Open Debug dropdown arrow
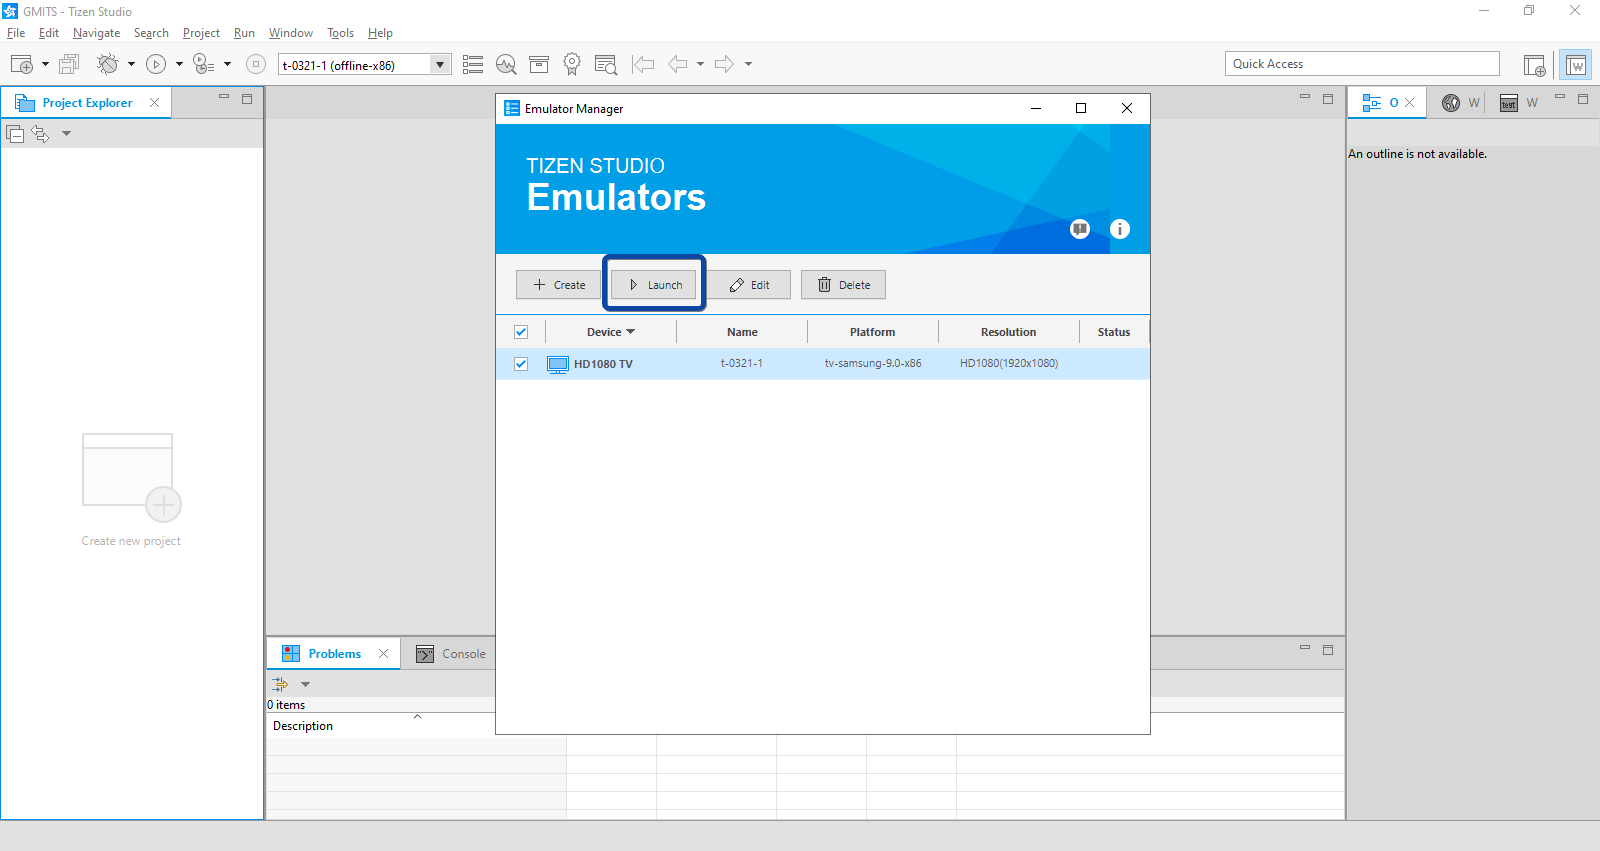 tap(131, 64)
